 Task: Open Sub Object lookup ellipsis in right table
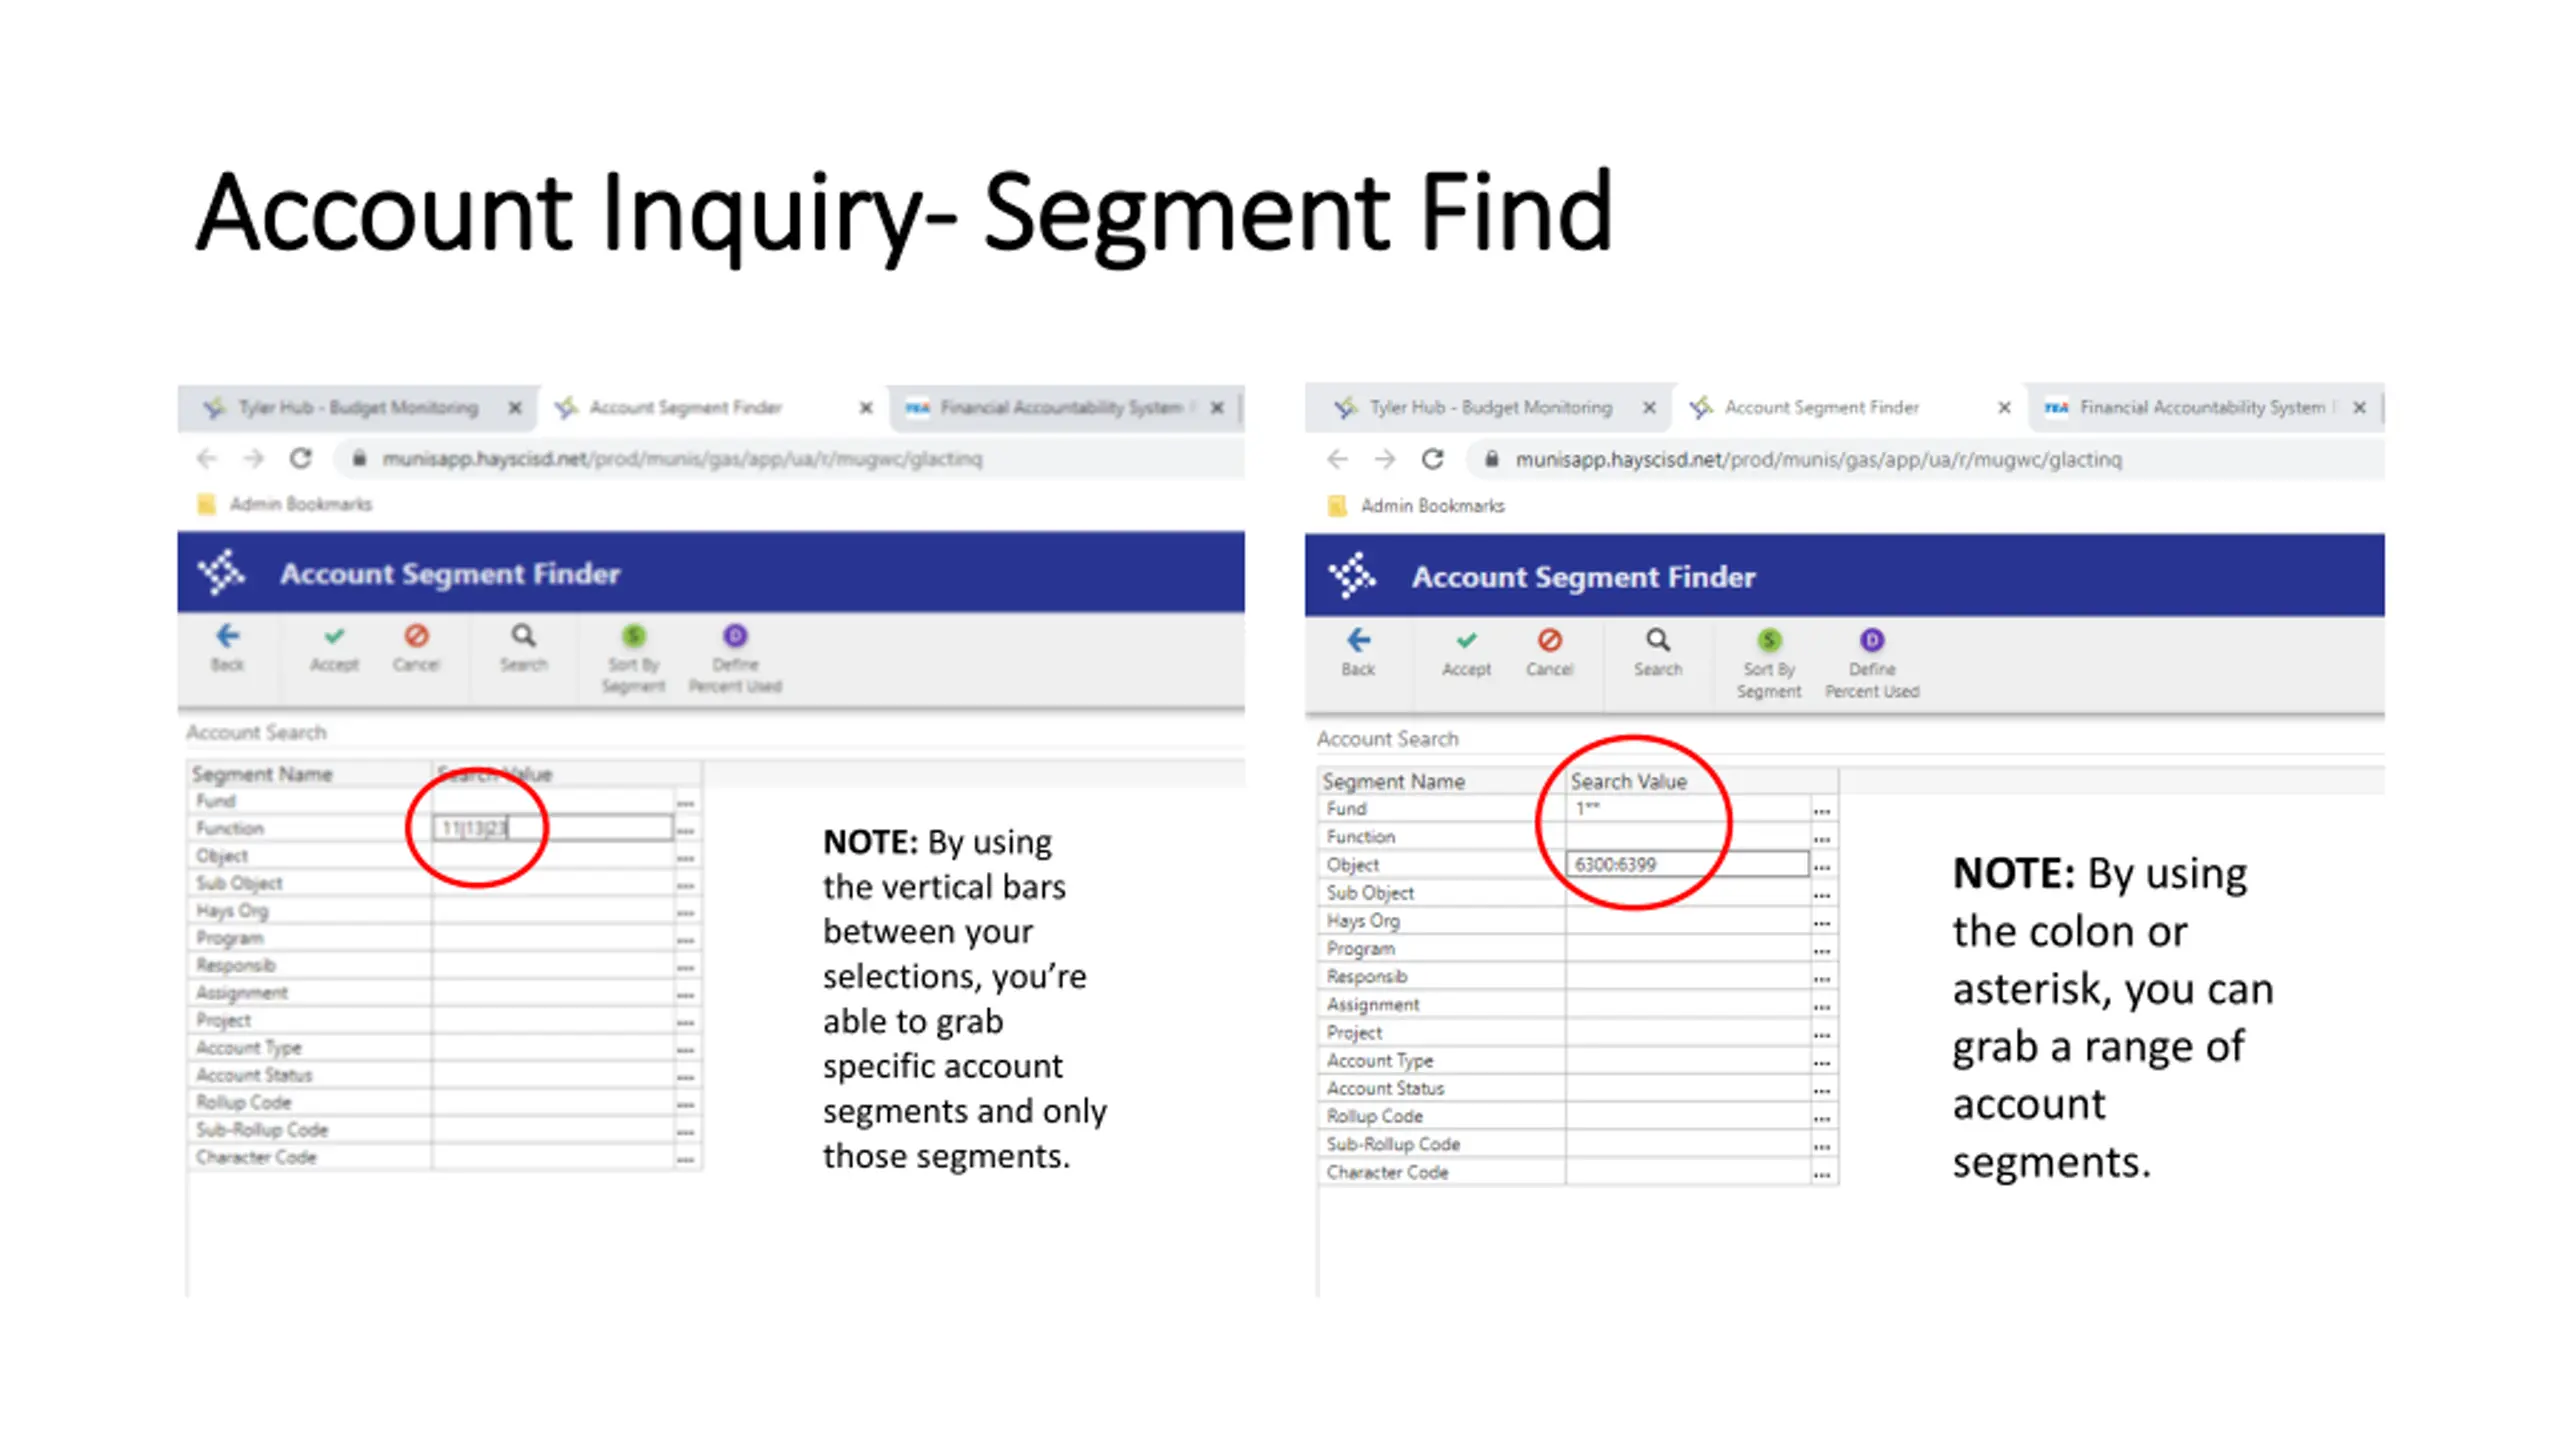1822,895
